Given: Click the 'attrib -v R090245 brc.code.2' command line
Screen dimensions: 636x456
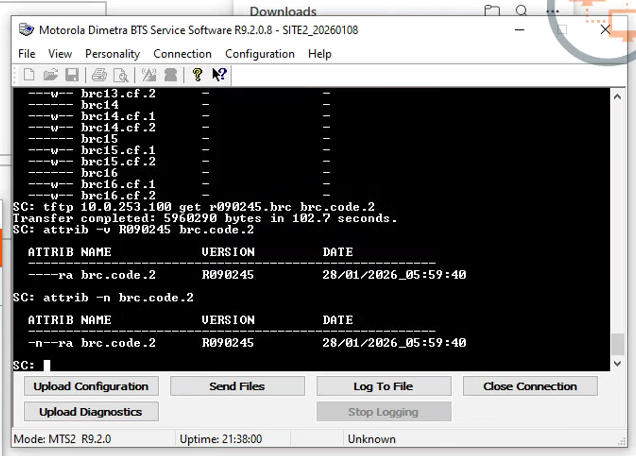Looking at the screenshot, I should [x=133, y=230].
